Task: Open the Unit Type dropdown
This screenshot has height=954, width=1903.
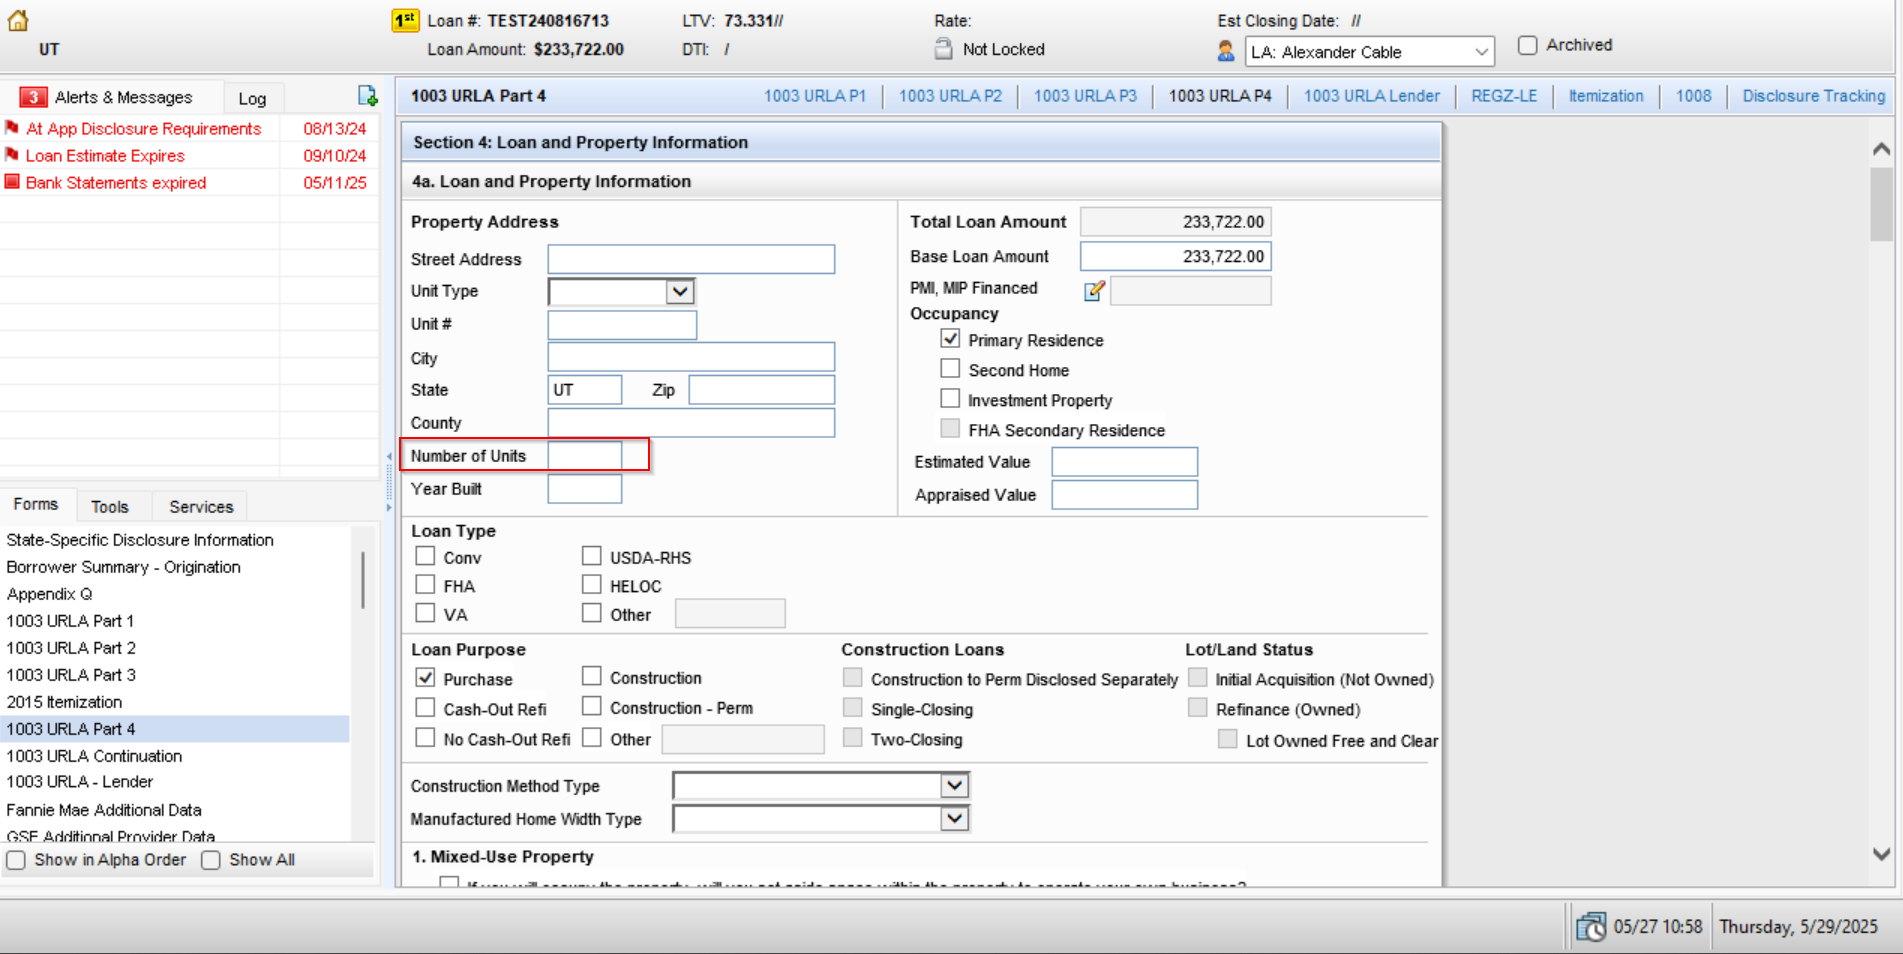Action: pyautogui.click(x=680, y=291)
